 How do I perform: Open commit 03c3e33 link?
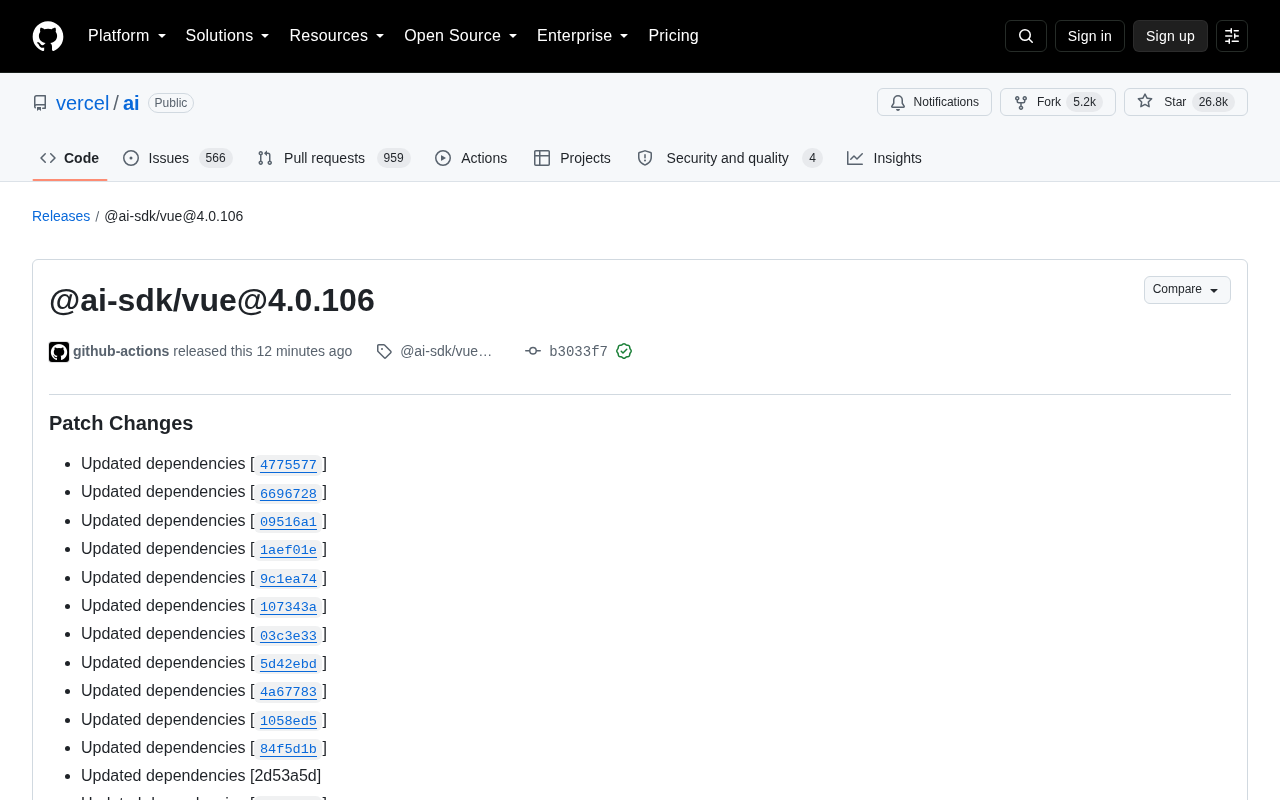(x=288, y=635)
